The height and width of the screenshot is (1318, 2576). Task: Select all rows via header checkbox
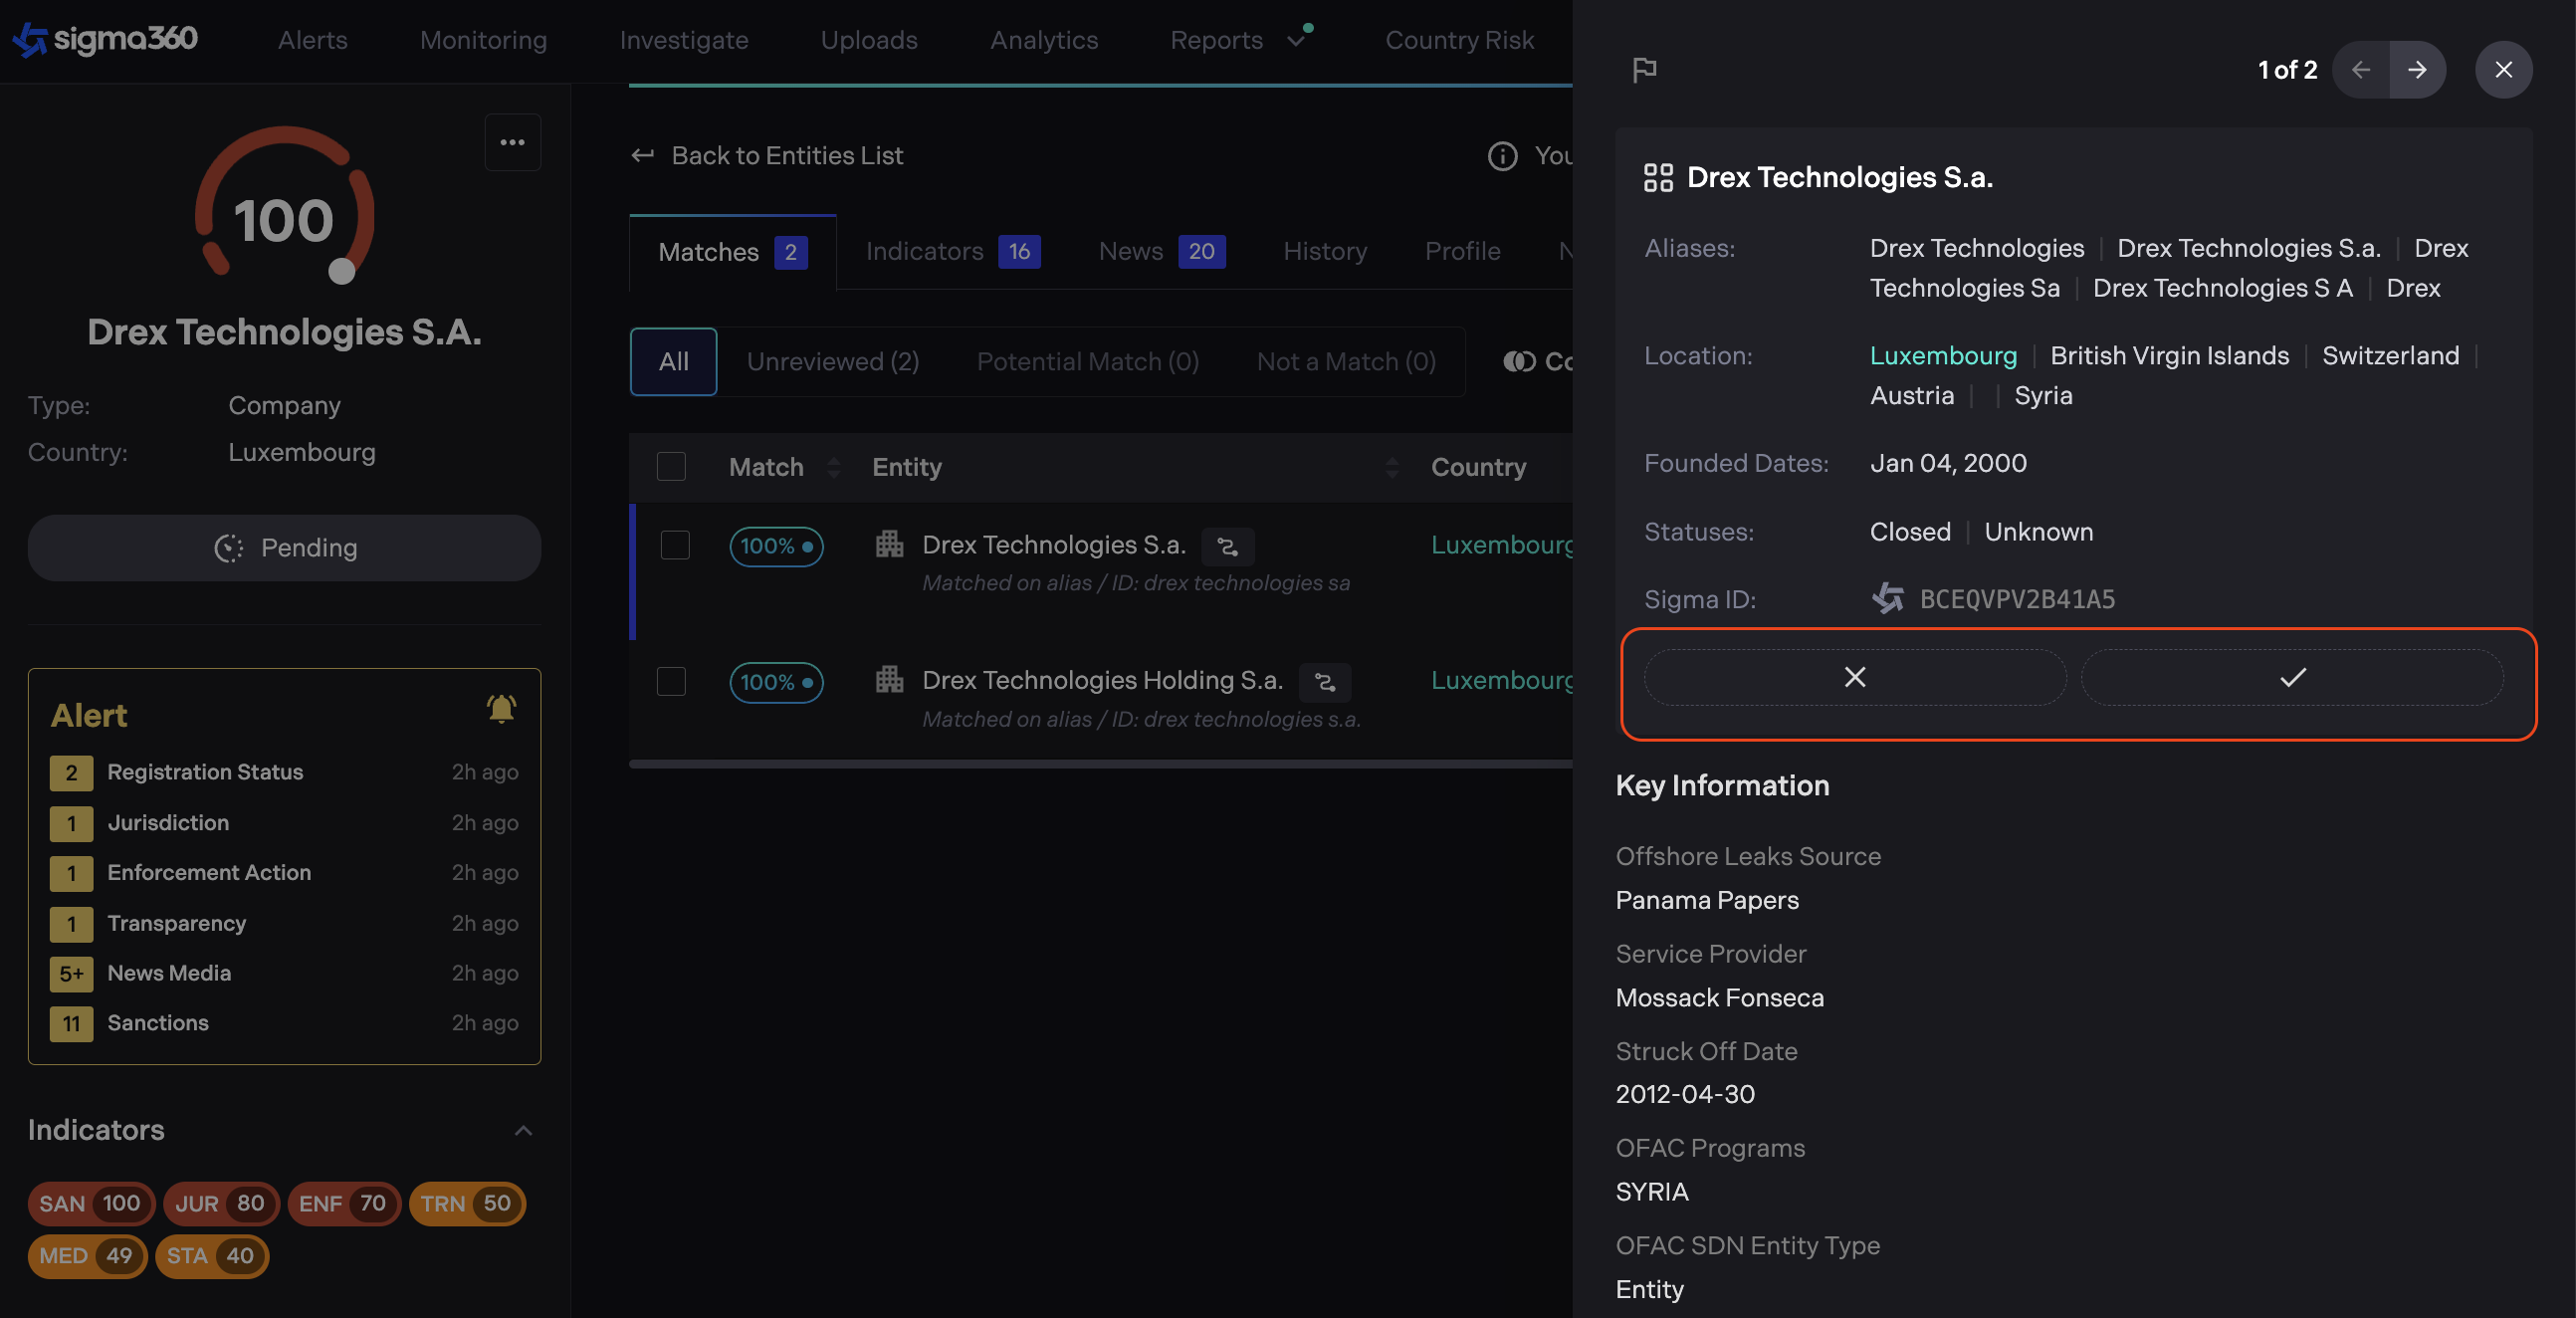671,467
